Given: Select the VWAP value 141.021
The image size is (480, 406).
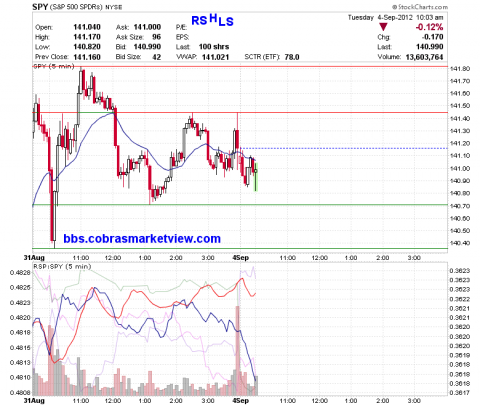Looking at the screenshot, I should tap(215, 57).
